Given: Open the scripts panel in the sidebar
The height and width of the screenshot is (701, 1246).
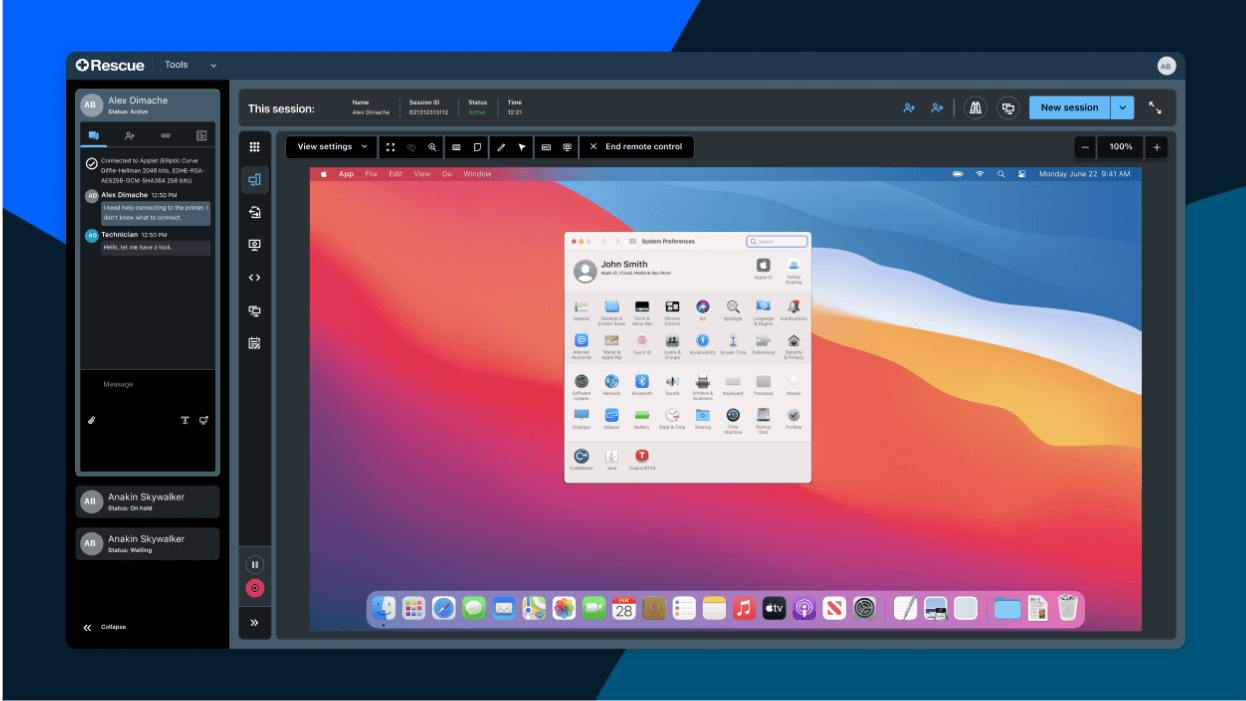Looking at the screenshot, I should tap(254, 276).
